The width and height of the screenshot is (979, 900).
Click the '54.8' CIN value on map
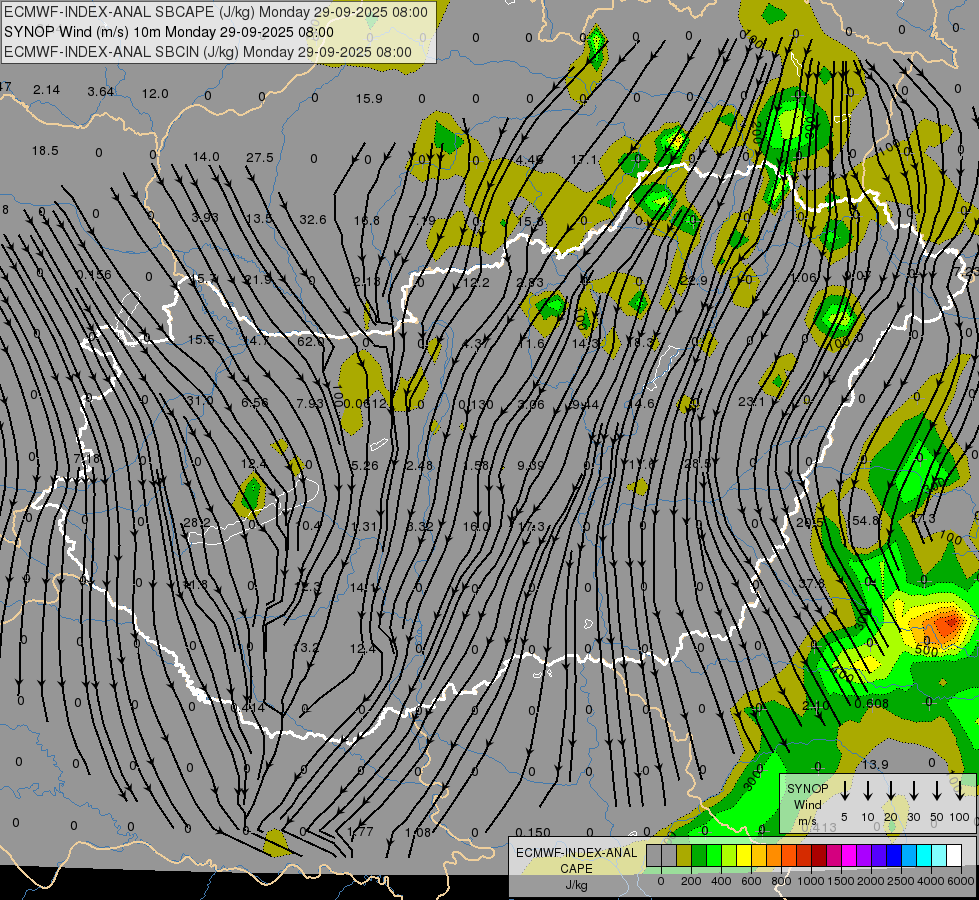[x=865, y=520]
